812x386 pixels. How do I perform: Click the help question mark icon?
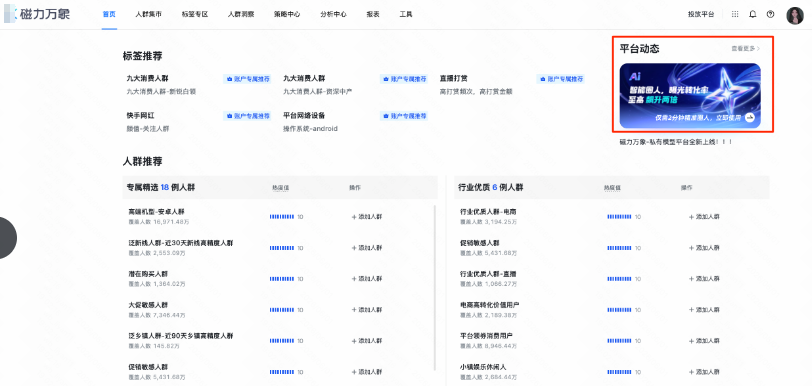click(x=770, y=15)
